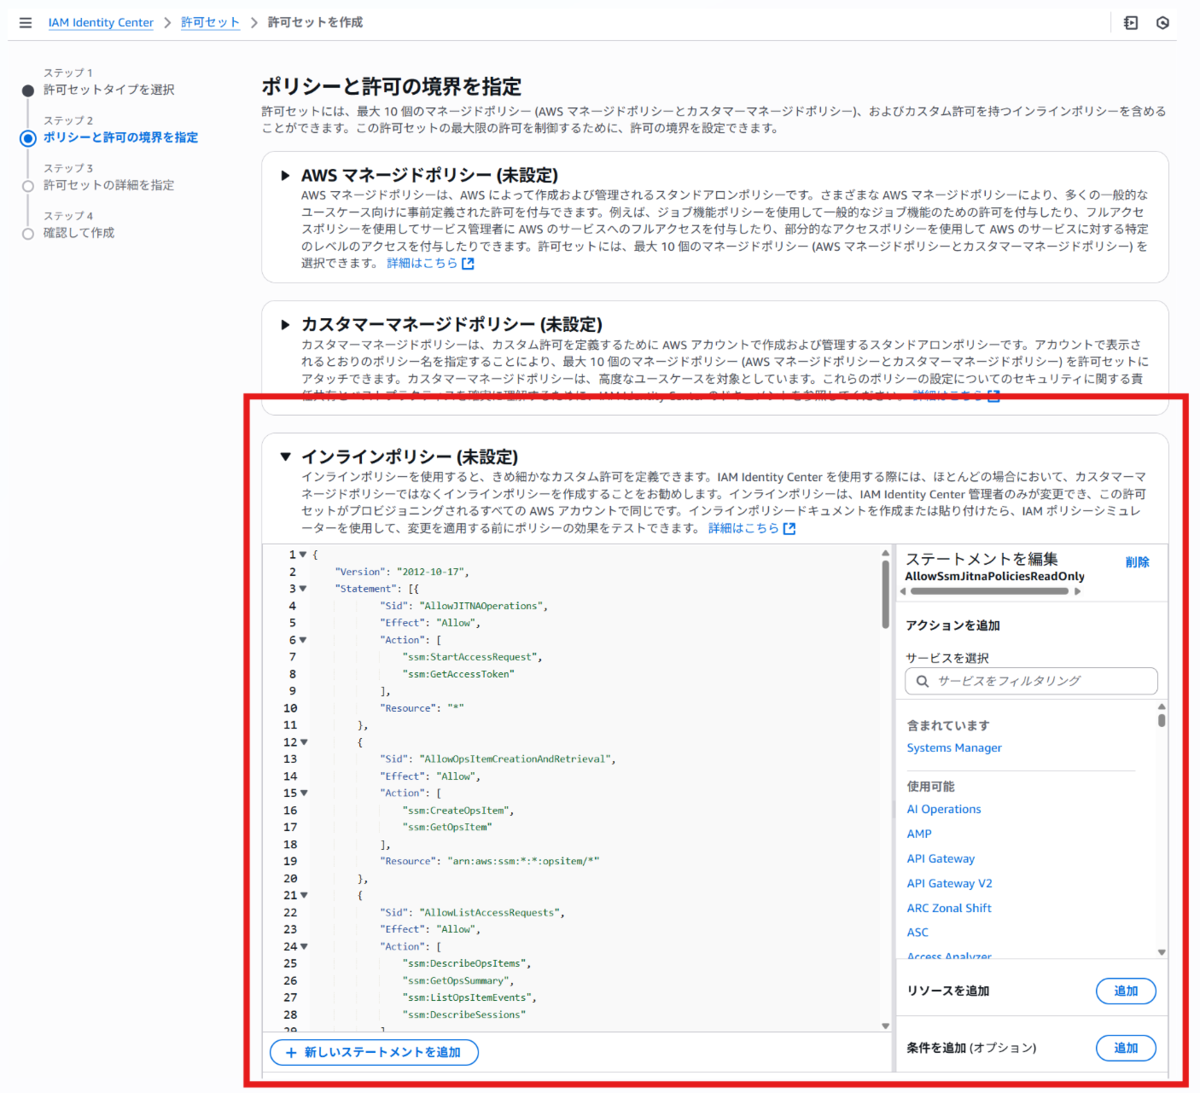Fold Action array at line 6
The image size is (1200, 1093).
[303, 640]
